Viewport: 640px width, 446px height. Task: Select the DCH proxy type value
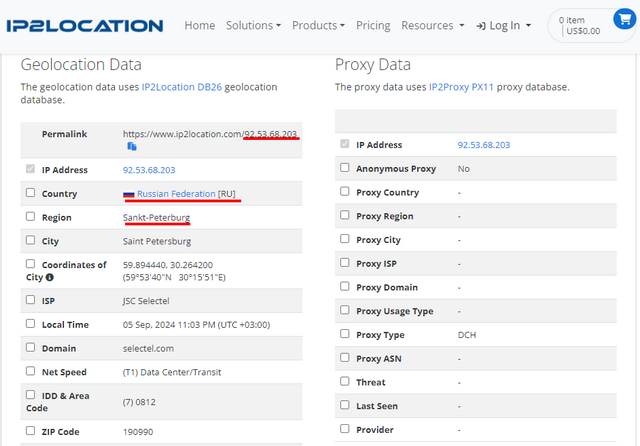pyautogui.click(x=467, y=335)
